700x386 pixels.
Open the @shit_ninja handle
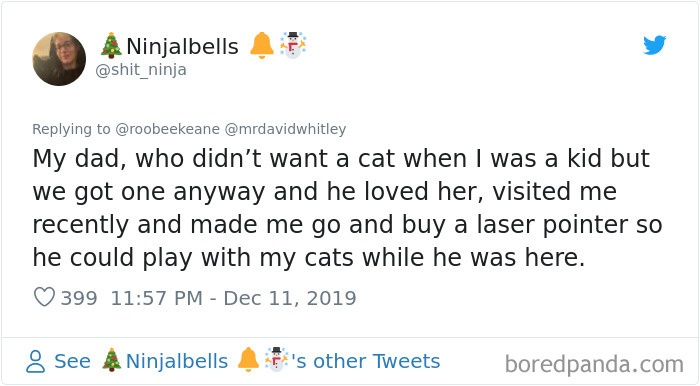141,70
